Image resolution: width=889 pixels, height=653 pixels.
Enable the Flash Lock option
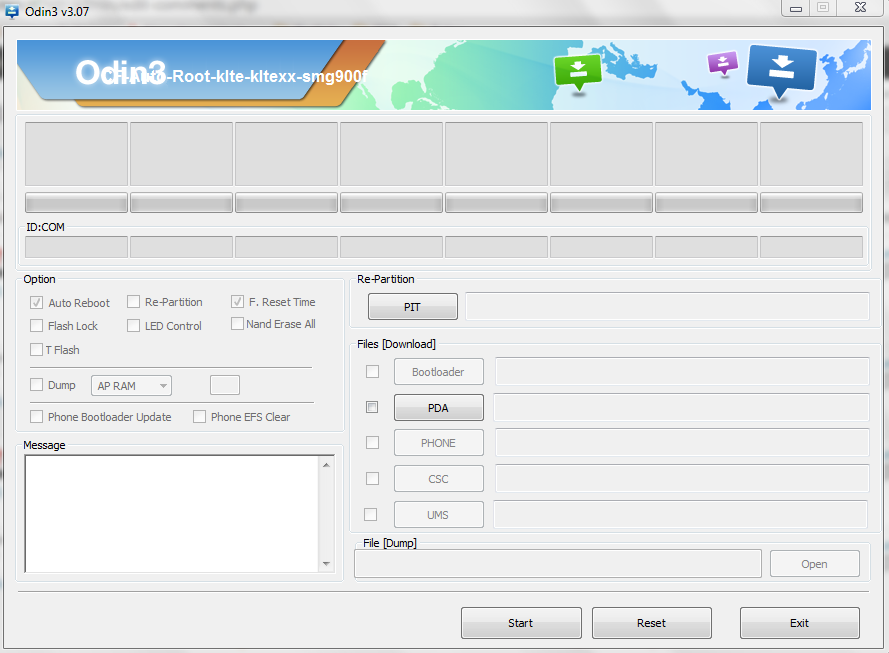(x=36, y=325)
